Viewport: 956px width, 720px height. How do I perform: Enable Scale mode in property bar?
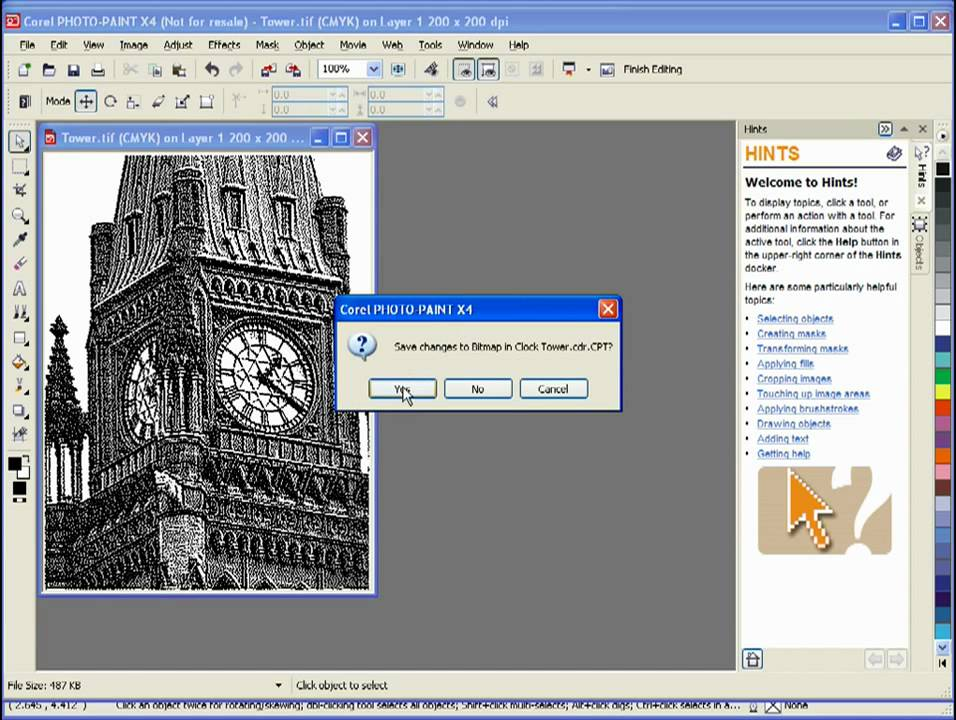click(x=134, y=102)
